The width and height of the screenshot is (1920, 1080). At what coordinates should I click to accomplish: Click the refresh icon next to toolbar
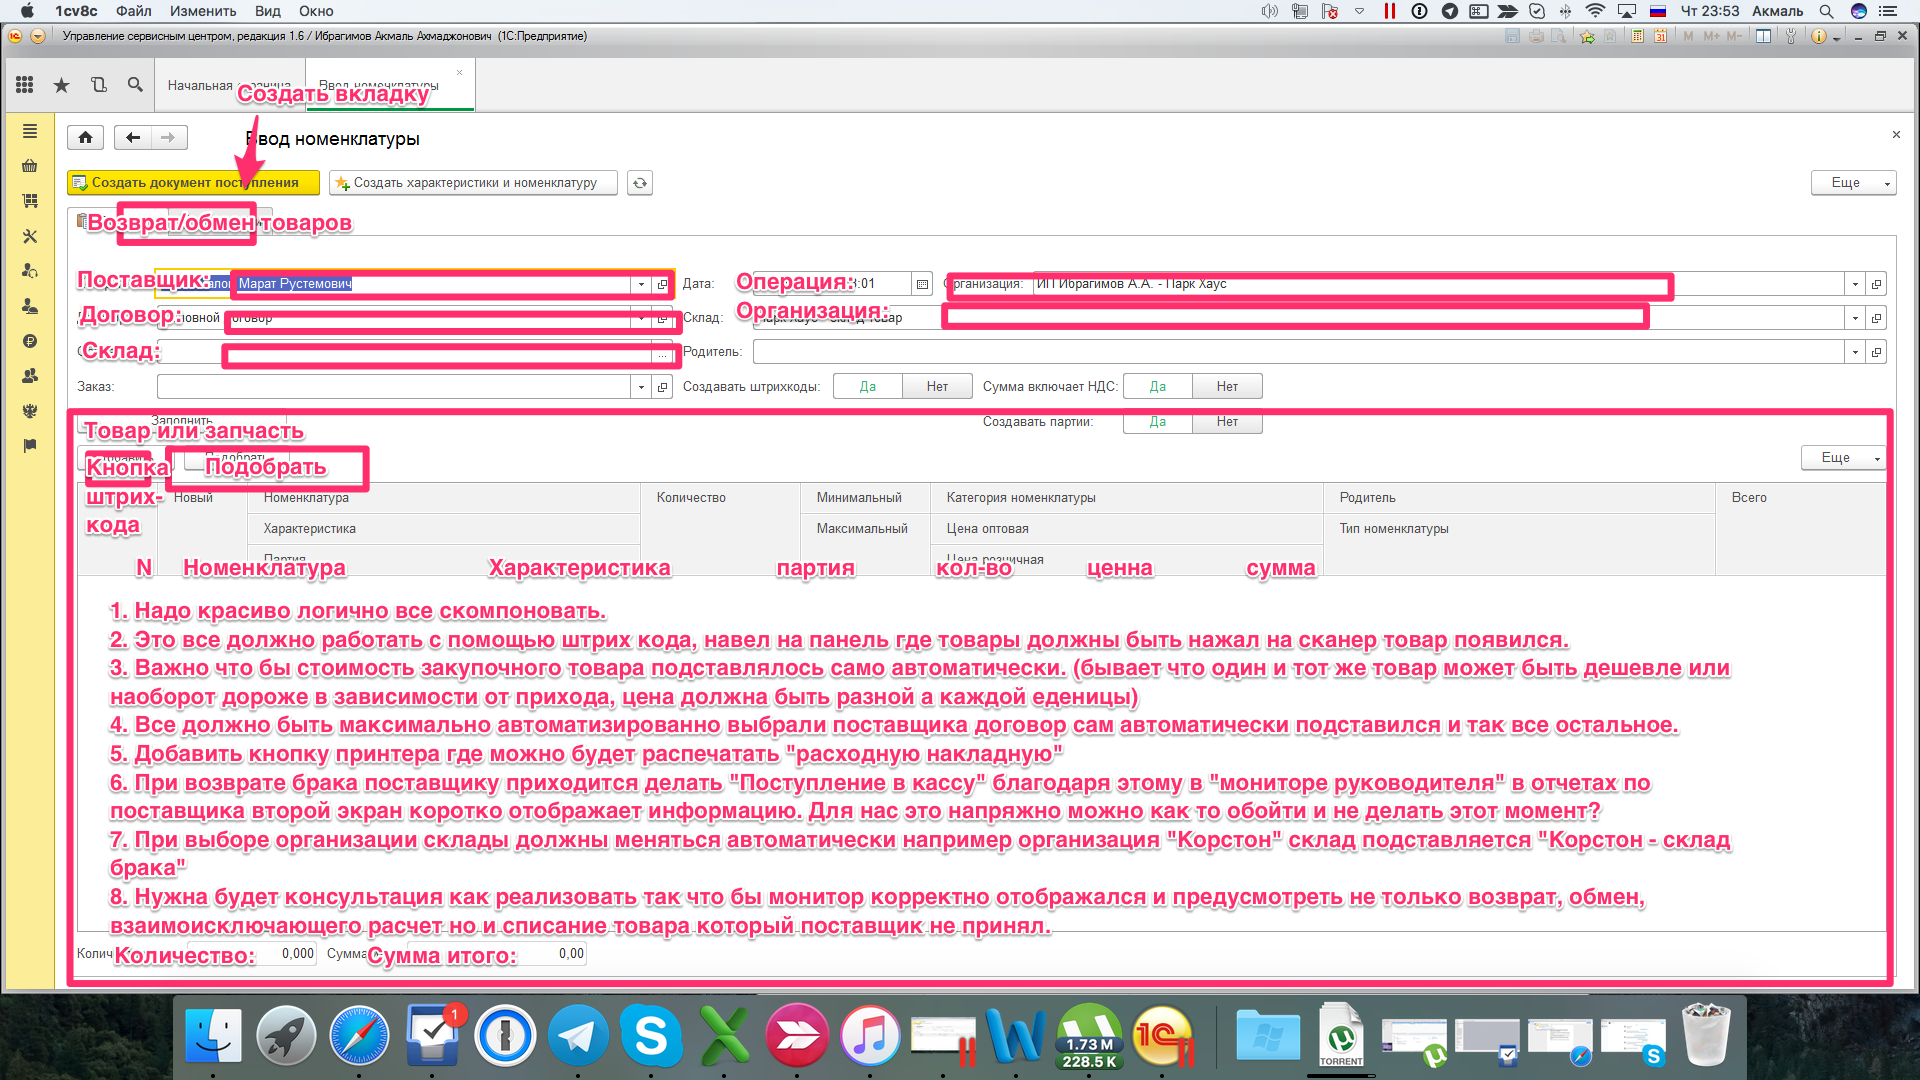tap(640, 183)
